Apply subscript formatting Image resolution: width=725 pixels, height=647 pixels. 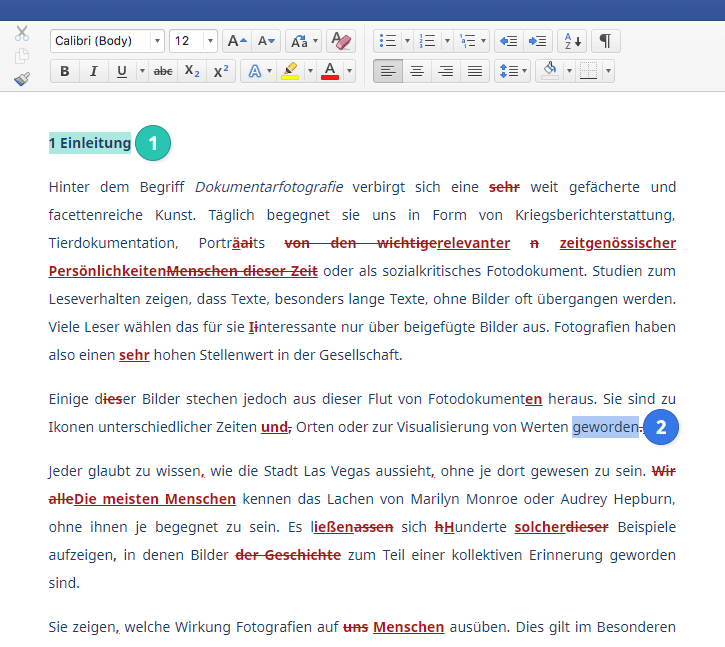coord(192,71)
